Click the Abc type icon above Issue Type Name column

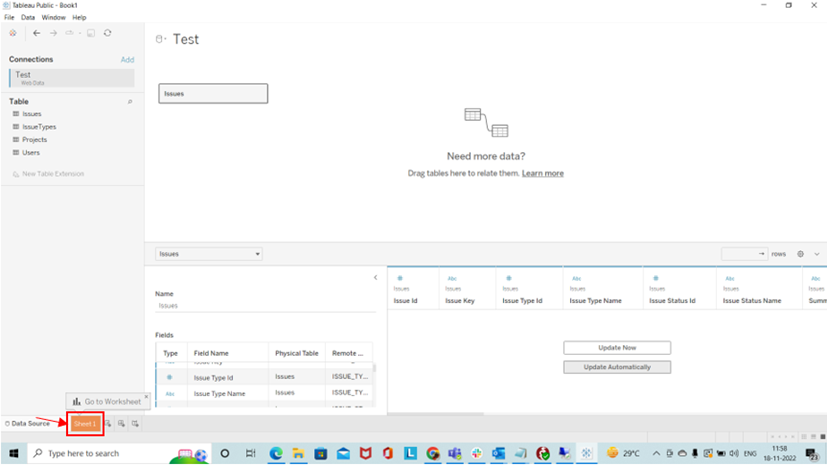576,278
